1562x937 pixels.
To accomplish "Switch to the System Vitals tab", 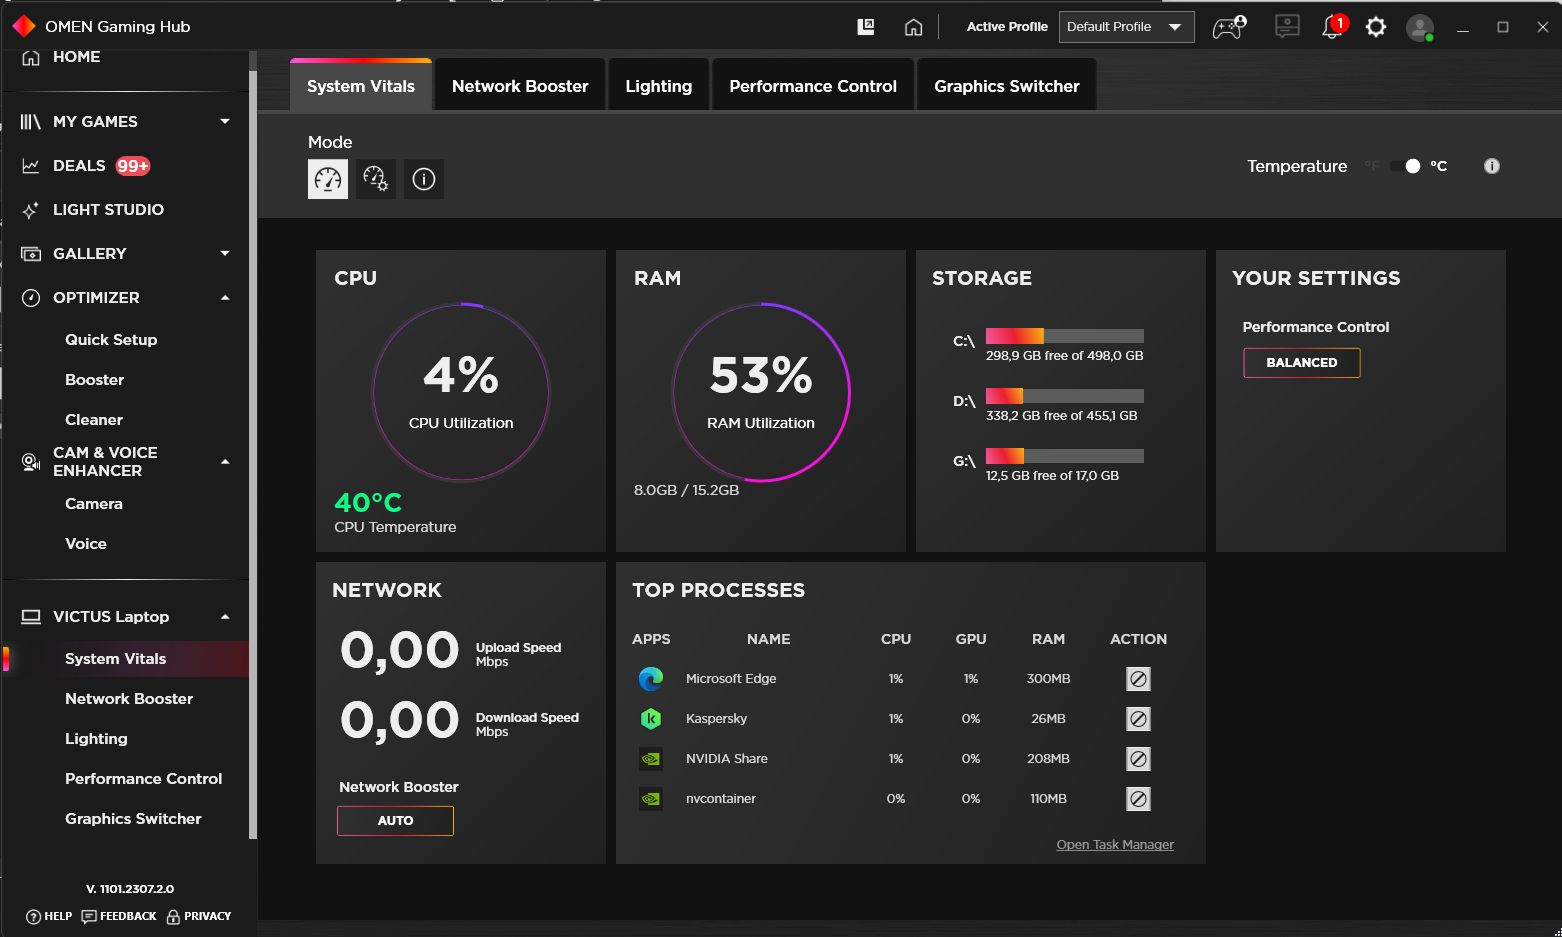I will click(361, 86).
